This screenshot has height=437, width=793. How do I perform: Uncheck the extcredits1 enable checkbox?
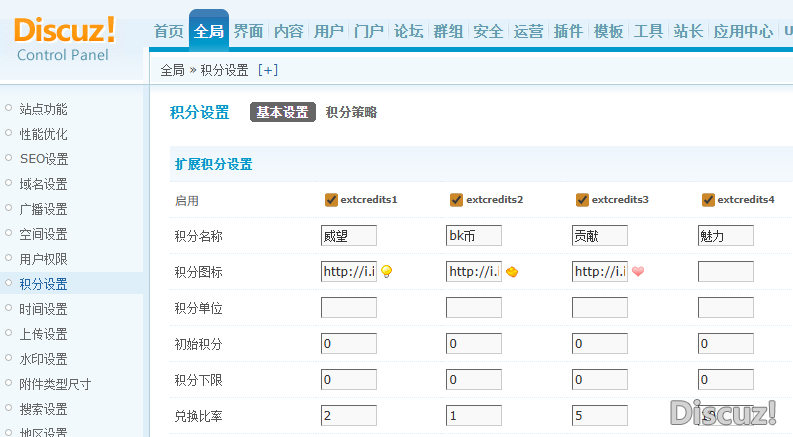click(x=331, y=199)
